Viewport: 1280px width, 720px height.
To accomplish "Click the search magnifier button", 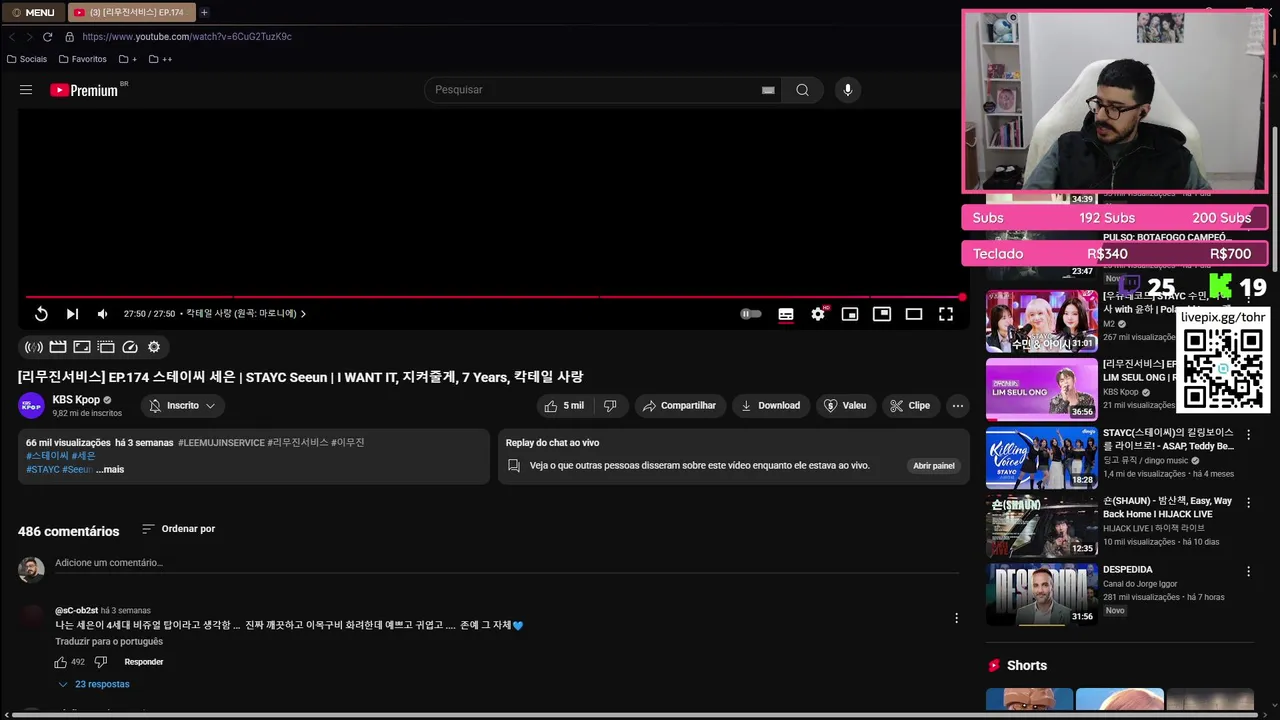I will pyautogui.click(x=802, y=90).
